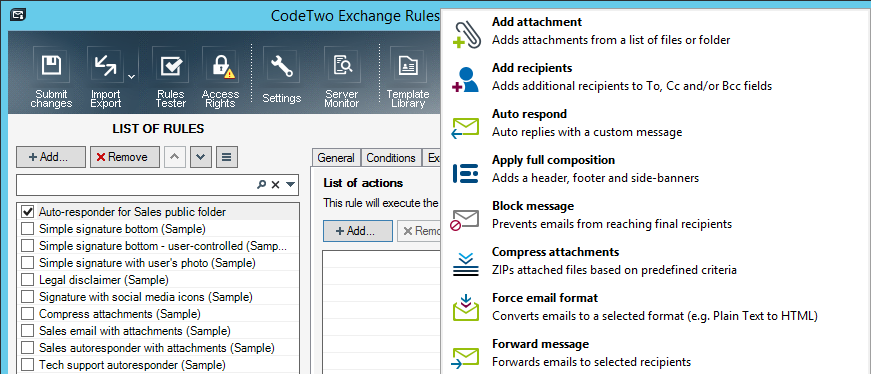The image size is (871, 374).
Task: Select 'Legal disclaimer (Sample)' rule name
Action: pyautogui.click(x=104, y=280)
